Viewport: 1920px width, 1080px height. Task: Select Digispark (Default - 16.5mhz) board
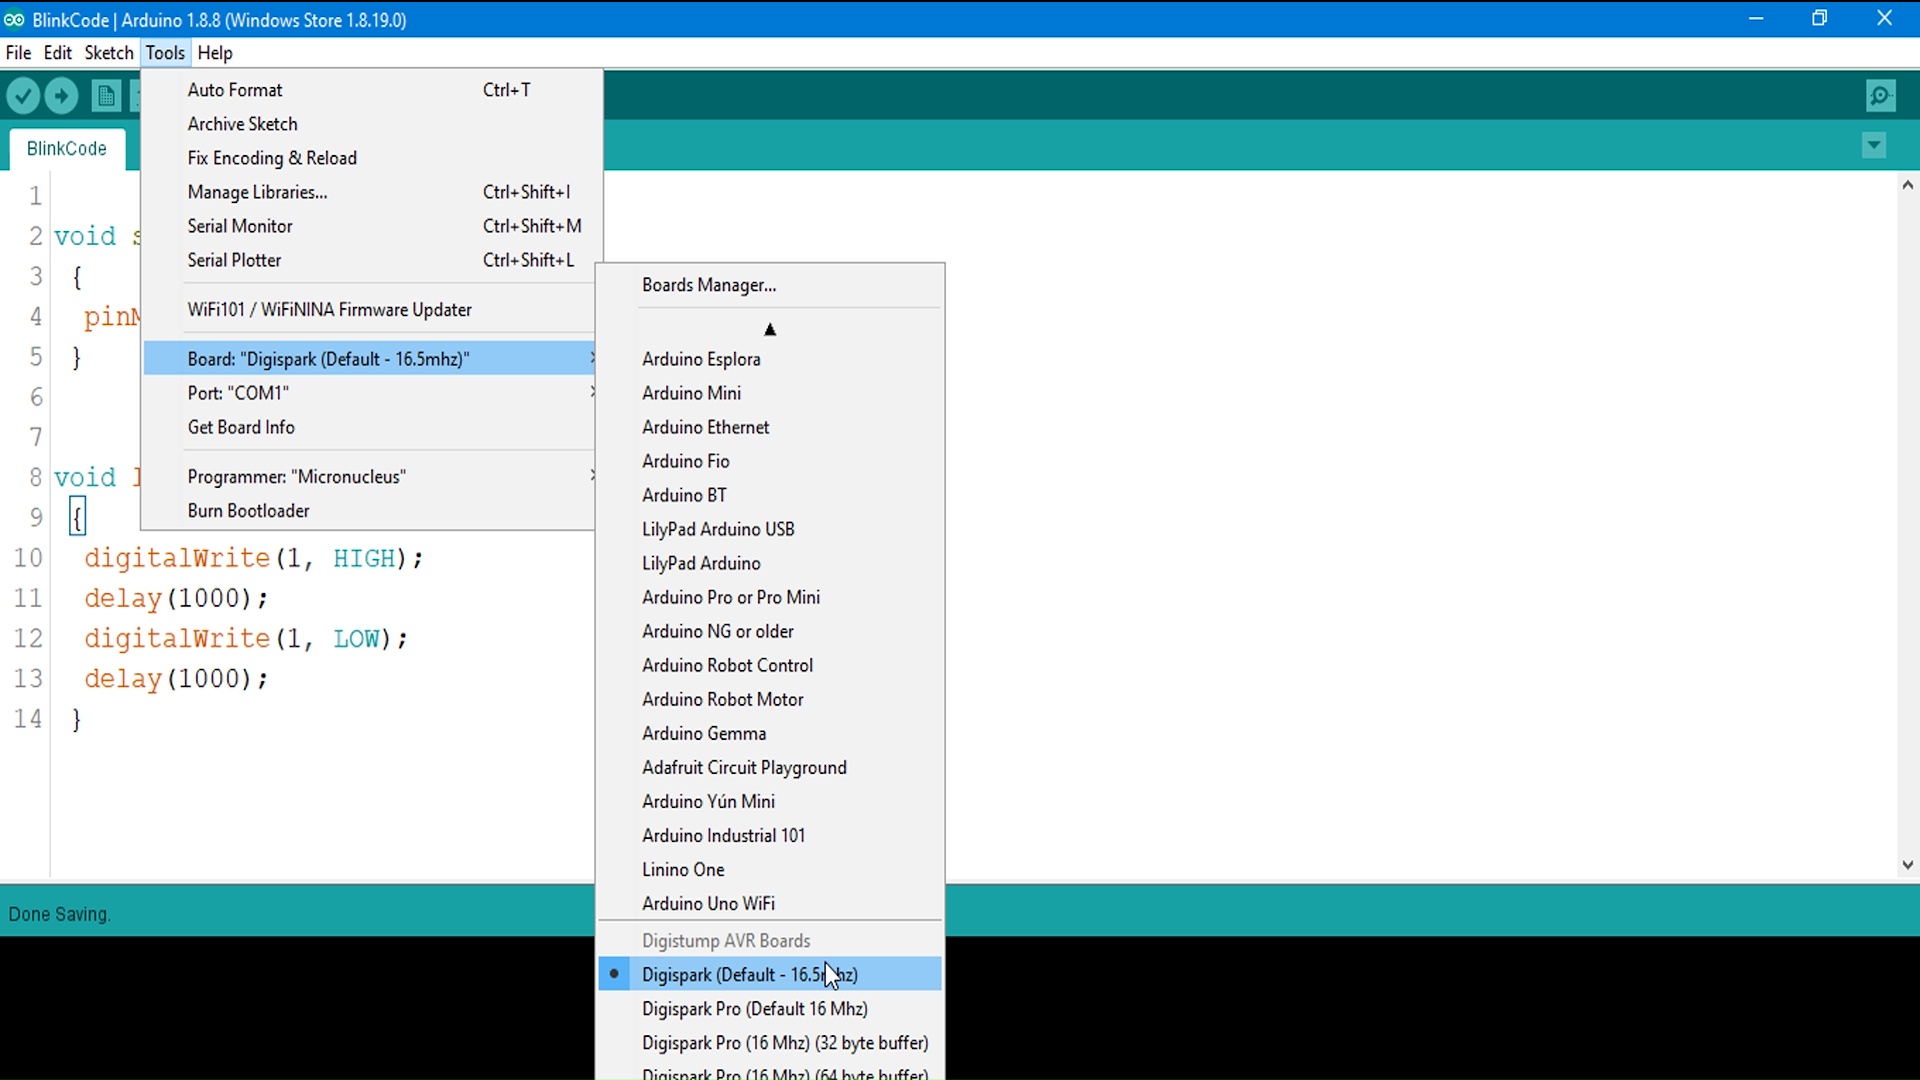click(x=770, y=975)
